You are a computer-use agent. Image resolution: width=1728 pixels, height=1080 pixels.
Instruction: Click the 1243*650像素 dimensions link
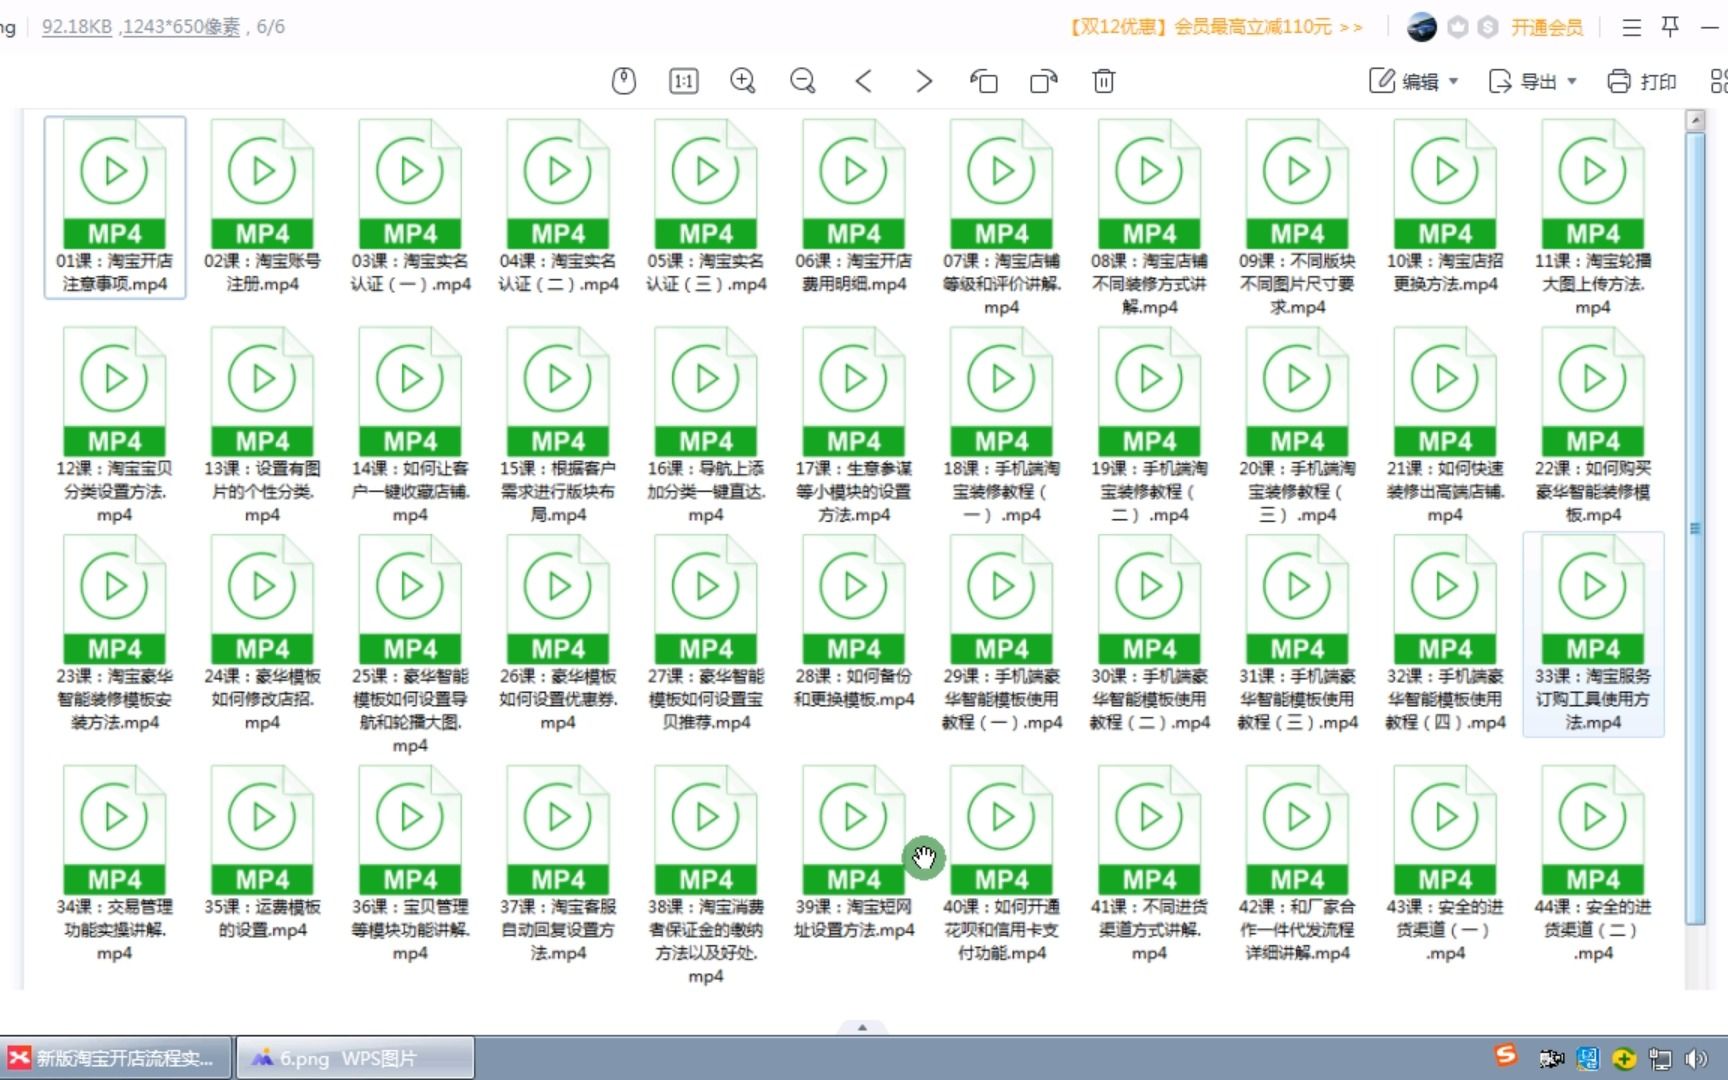pyautogui.click(x=182, y=27)
